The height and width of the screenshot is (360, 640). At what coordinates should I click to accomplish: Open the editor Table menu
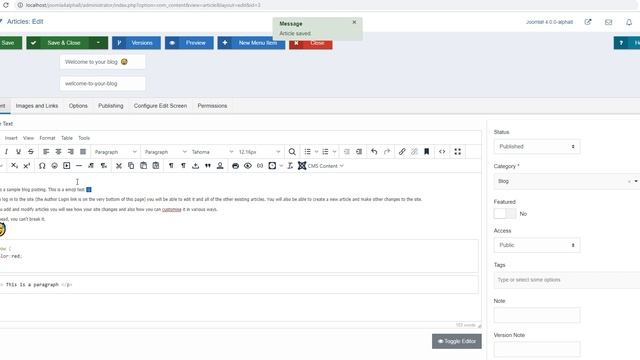[x=67, y=138]
